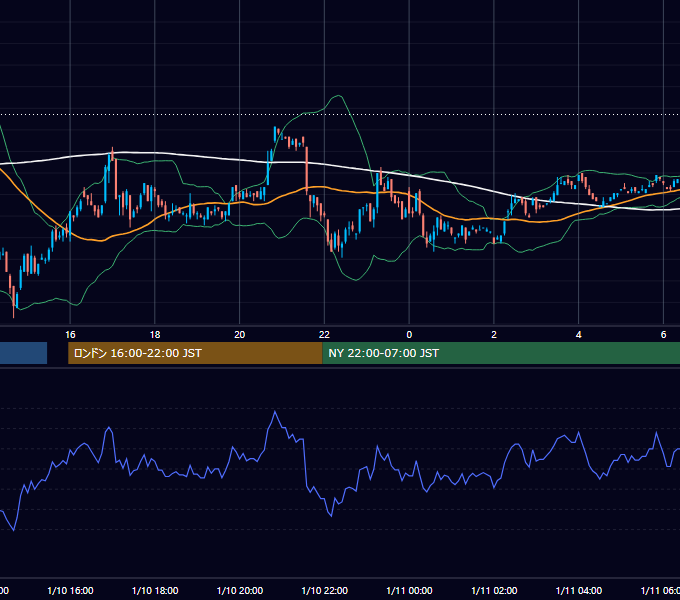Image resolution: width=680 pixels, height=600 pixels.
Task: Click the 0 hour label on the upper chart axis
Action: coord(409,335)
